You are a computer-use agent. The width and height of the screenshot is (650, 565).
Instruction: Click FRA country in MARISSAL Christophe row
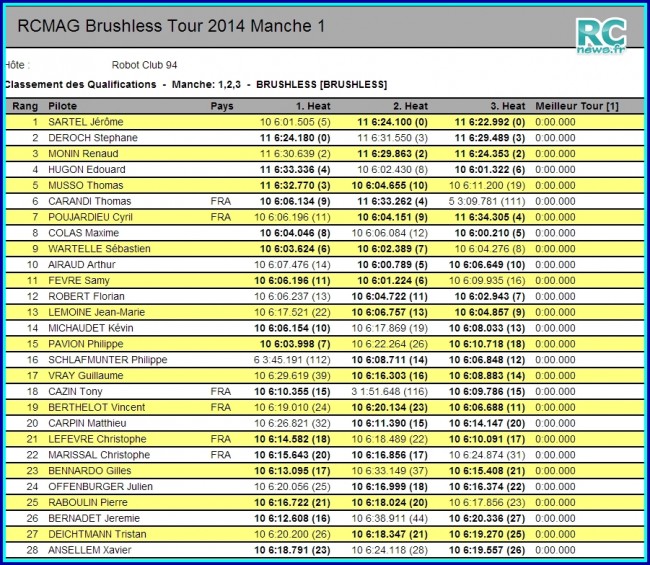click(x=221, y=455)
